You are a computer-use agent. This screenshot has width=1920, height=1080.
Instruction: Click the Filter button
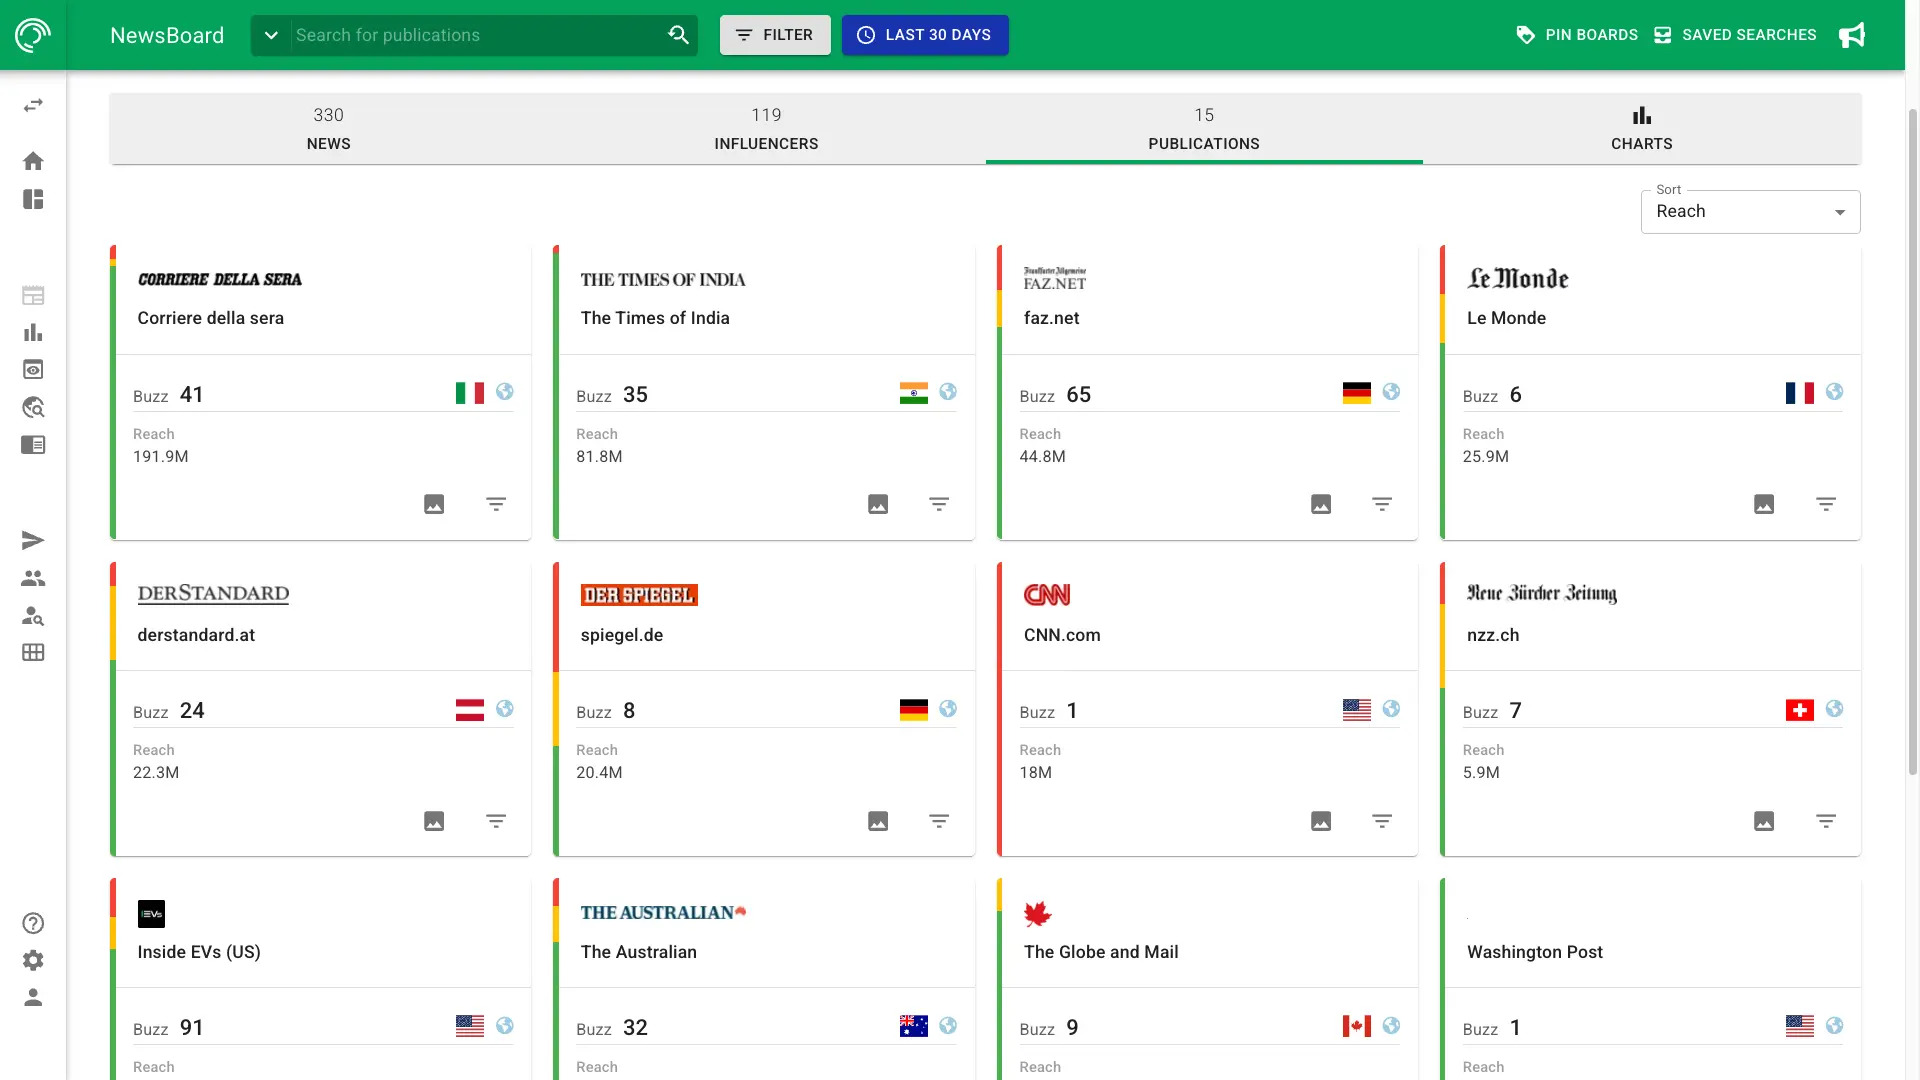click(x=775, y=35)
